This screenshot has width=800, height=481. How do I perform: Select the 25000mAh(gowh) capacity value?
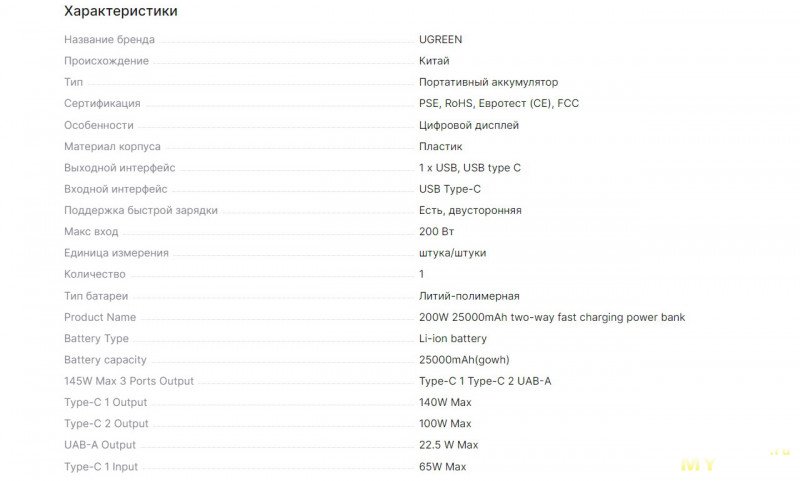tap(464, 360)
